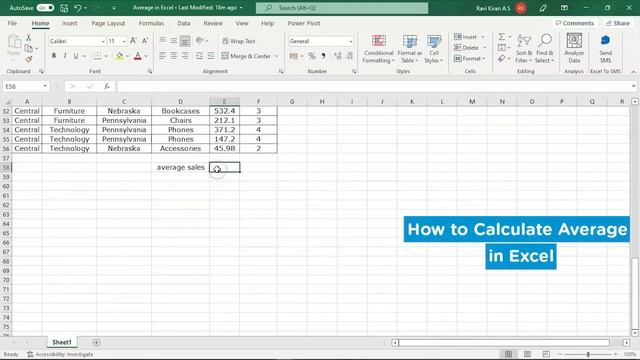This screenshot has height=360, width=640.
Task: Click the Comma Style icon
Action: tap(323, 56)
